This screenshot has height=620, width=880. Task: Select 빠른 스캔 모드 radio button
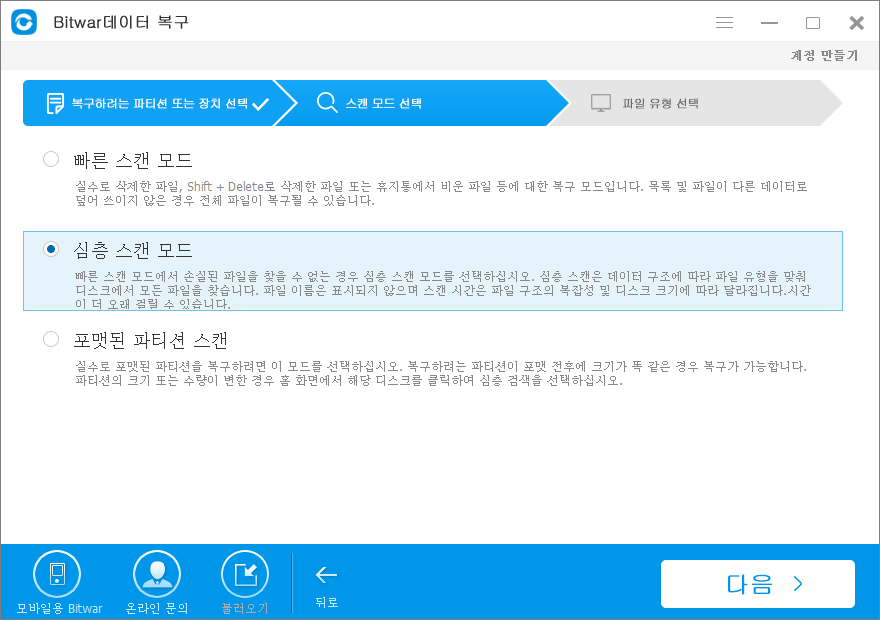[x=51, y=159]
